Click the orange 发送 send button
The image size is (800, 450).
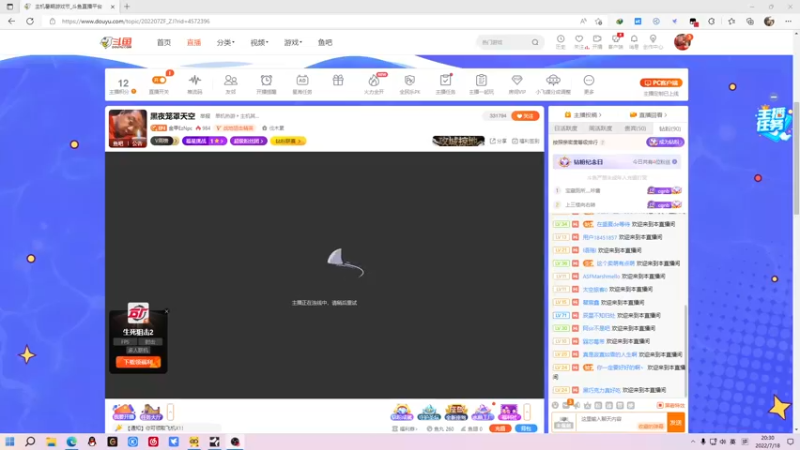(x=676, y=422)
